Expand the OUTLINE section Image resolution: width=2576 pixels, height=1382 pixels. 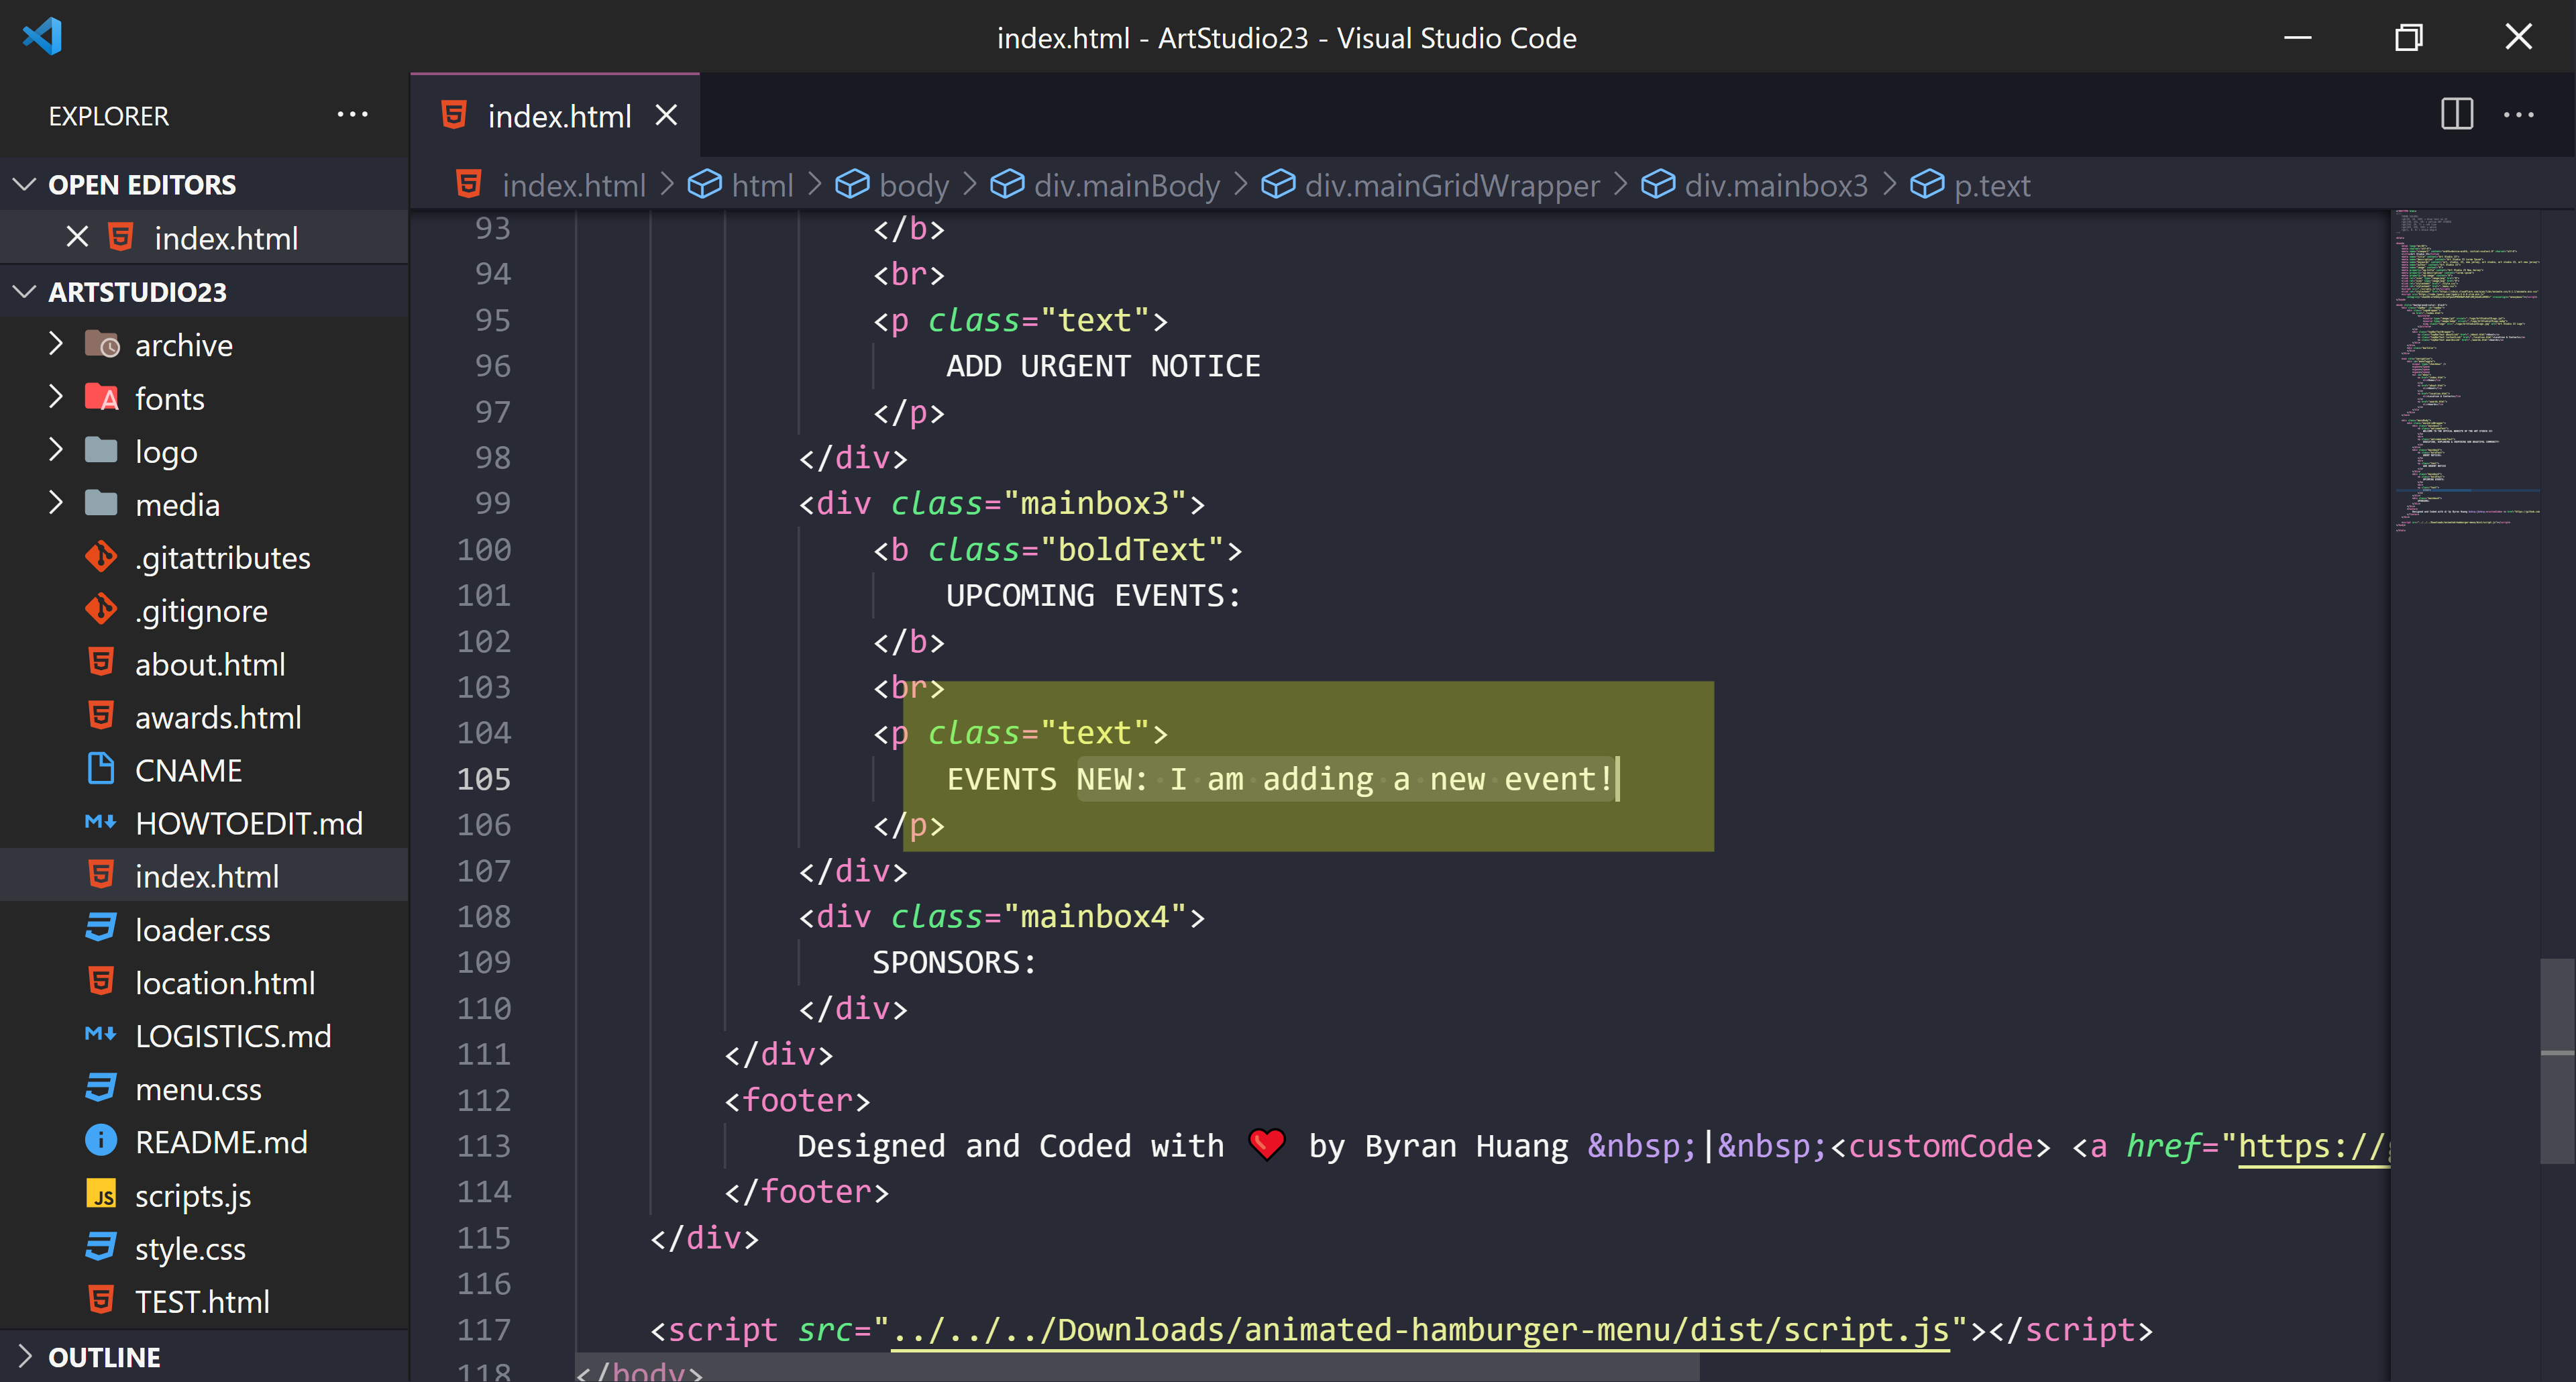[x=25, y=1356]
